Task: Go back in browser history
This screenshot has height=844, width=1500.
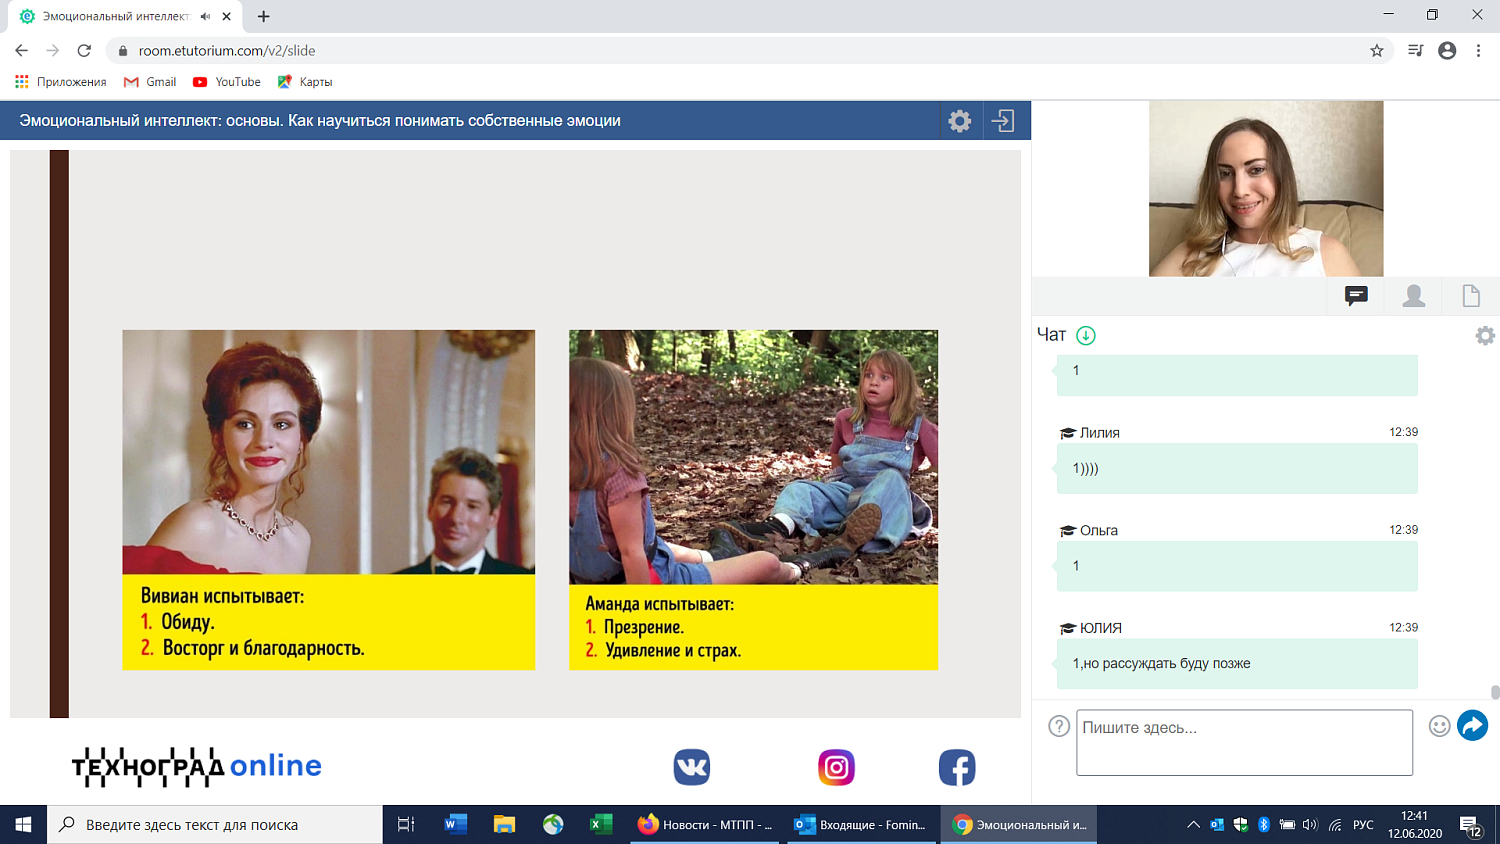Action: pos(22,50)
